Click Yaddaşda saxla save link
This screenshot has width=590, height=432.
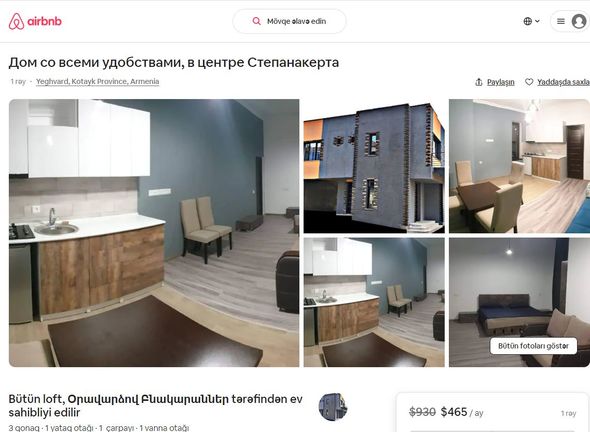[563, 82]
